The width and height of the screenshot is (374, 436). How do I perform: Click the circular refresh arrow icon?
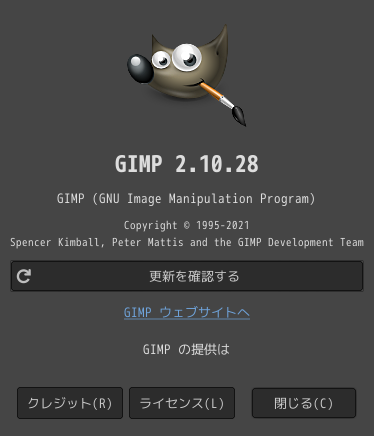(x=24, y=276)
